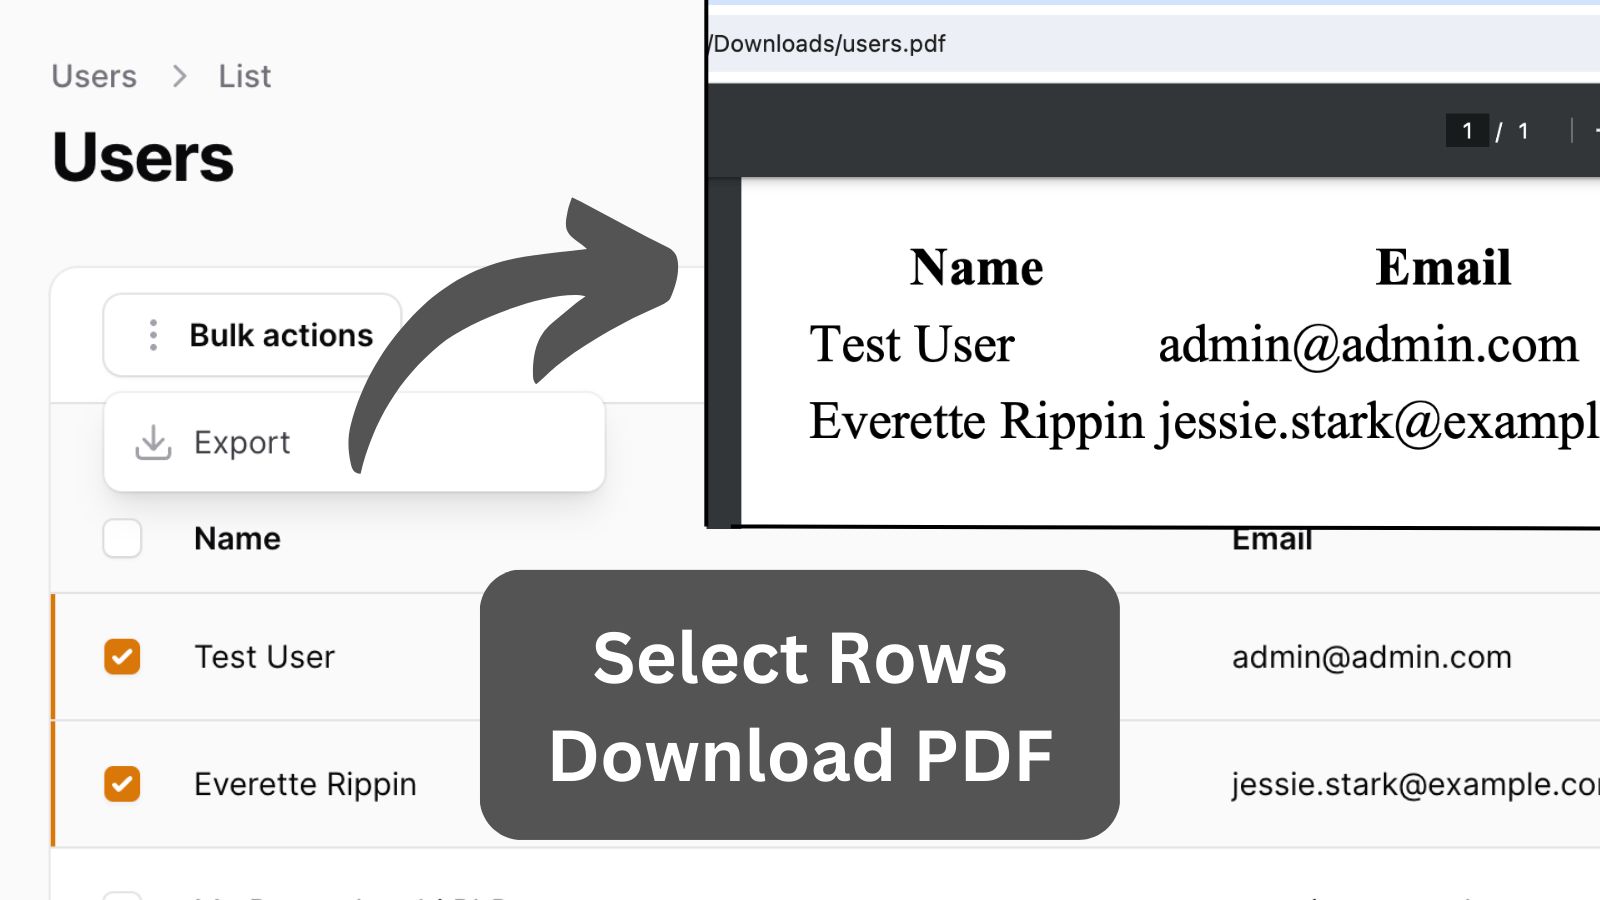Sort by the Name column header
This screenshot has height=900, width=1600.
237,538
